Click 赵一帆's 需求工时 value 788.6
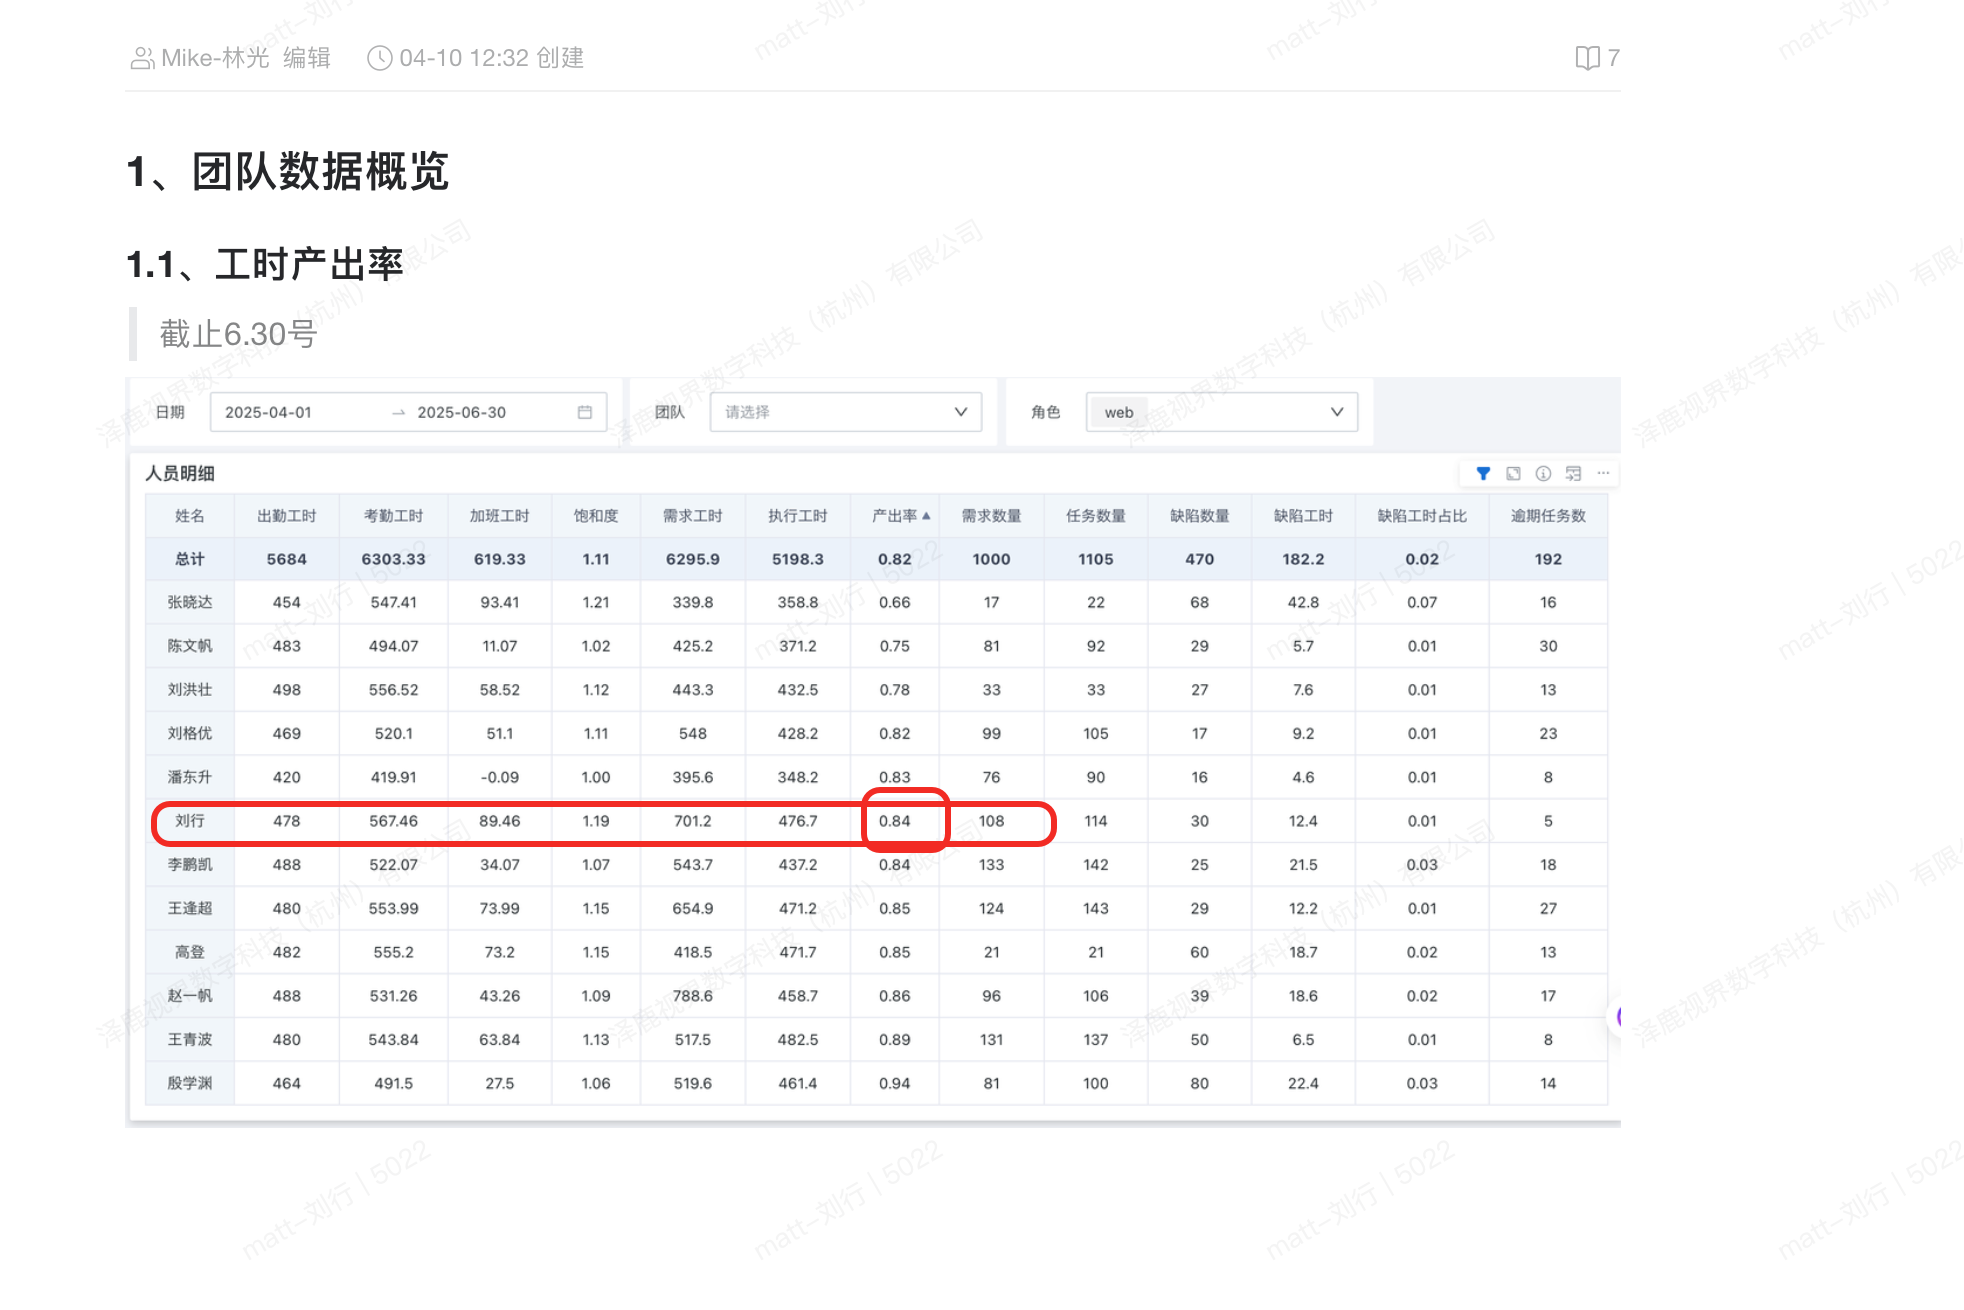 [x=692, y=996]
